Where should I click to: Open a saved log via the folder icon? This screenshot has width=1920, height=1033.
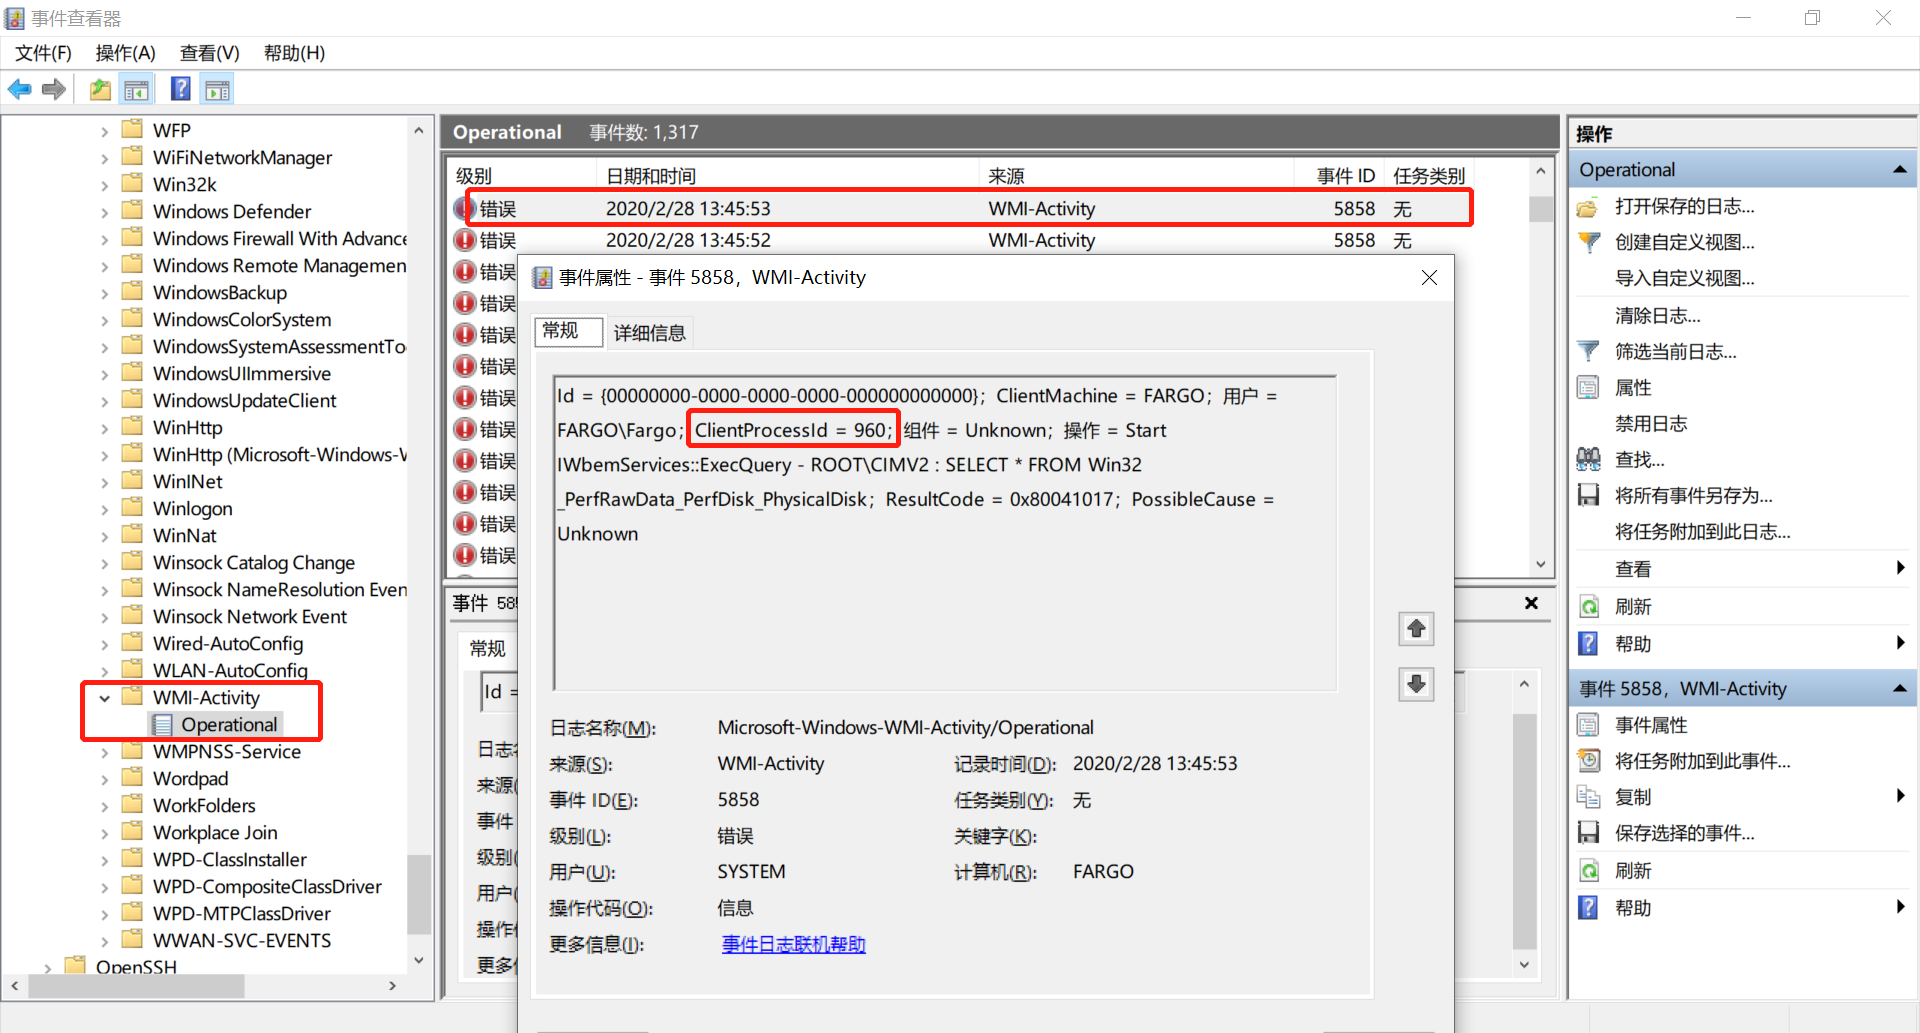click(100, 89)
